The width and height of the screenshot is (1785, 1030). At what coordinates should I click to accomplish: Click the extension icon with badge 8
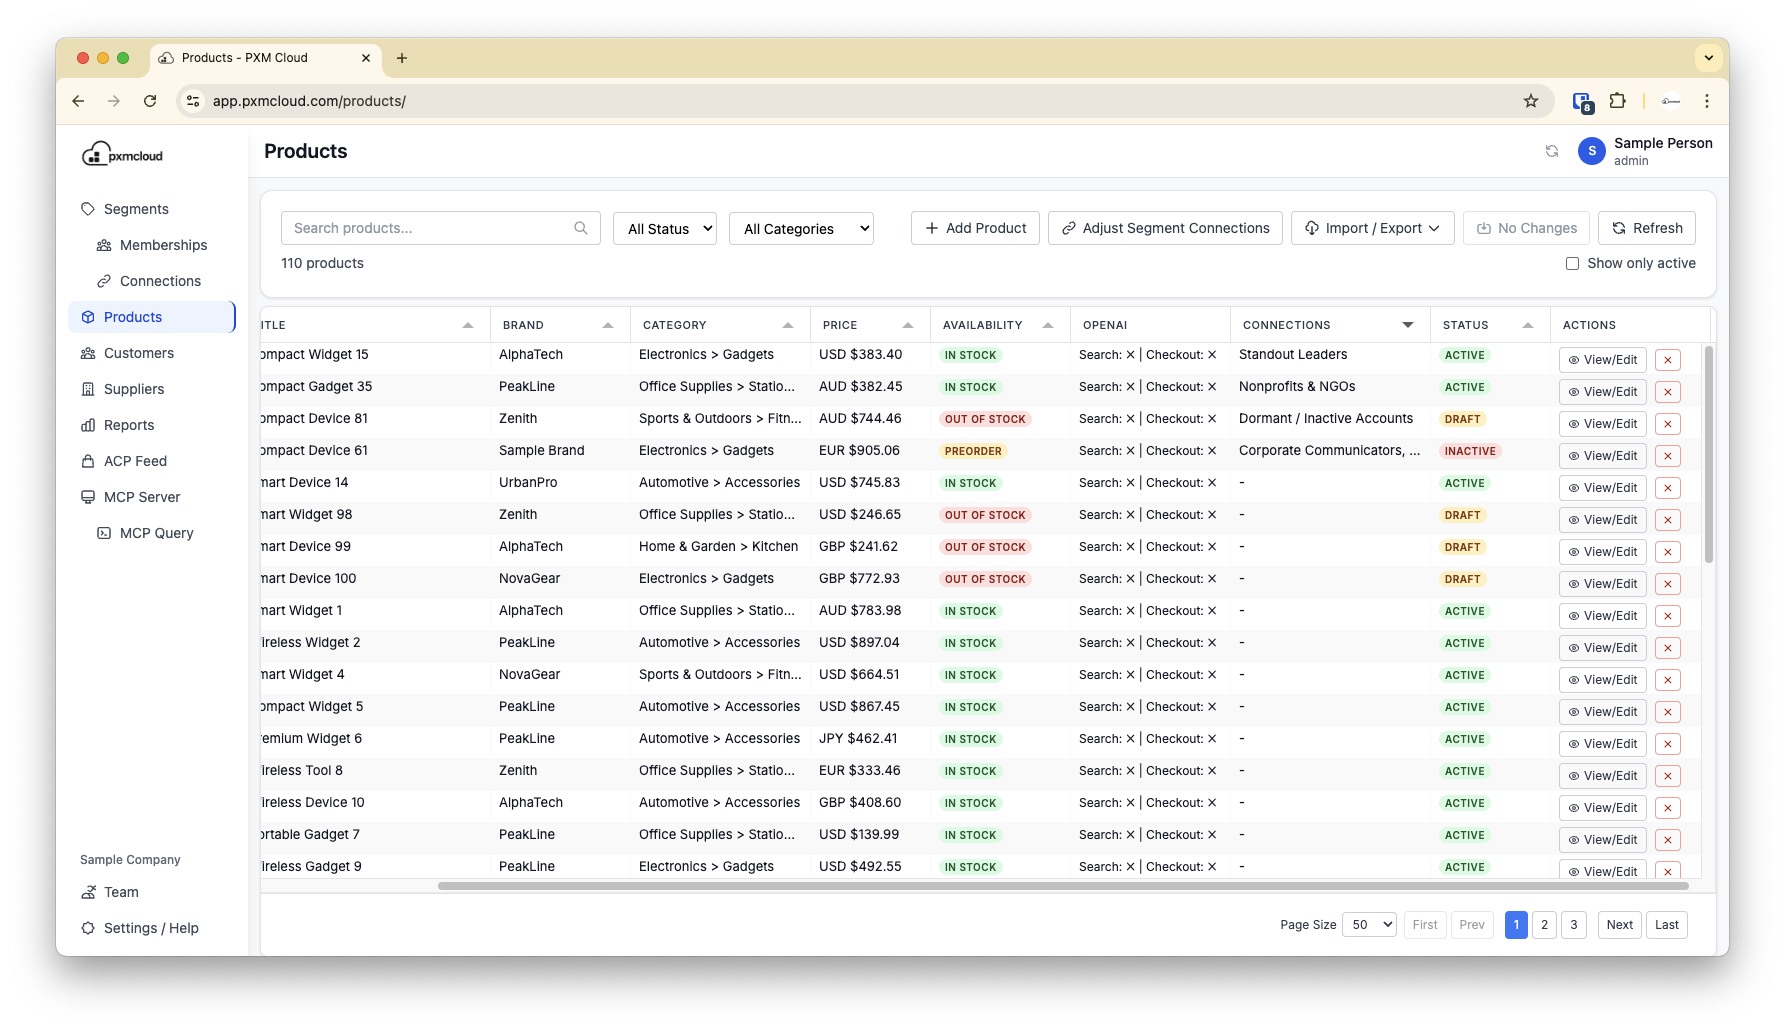click(x=1582, y=101)
